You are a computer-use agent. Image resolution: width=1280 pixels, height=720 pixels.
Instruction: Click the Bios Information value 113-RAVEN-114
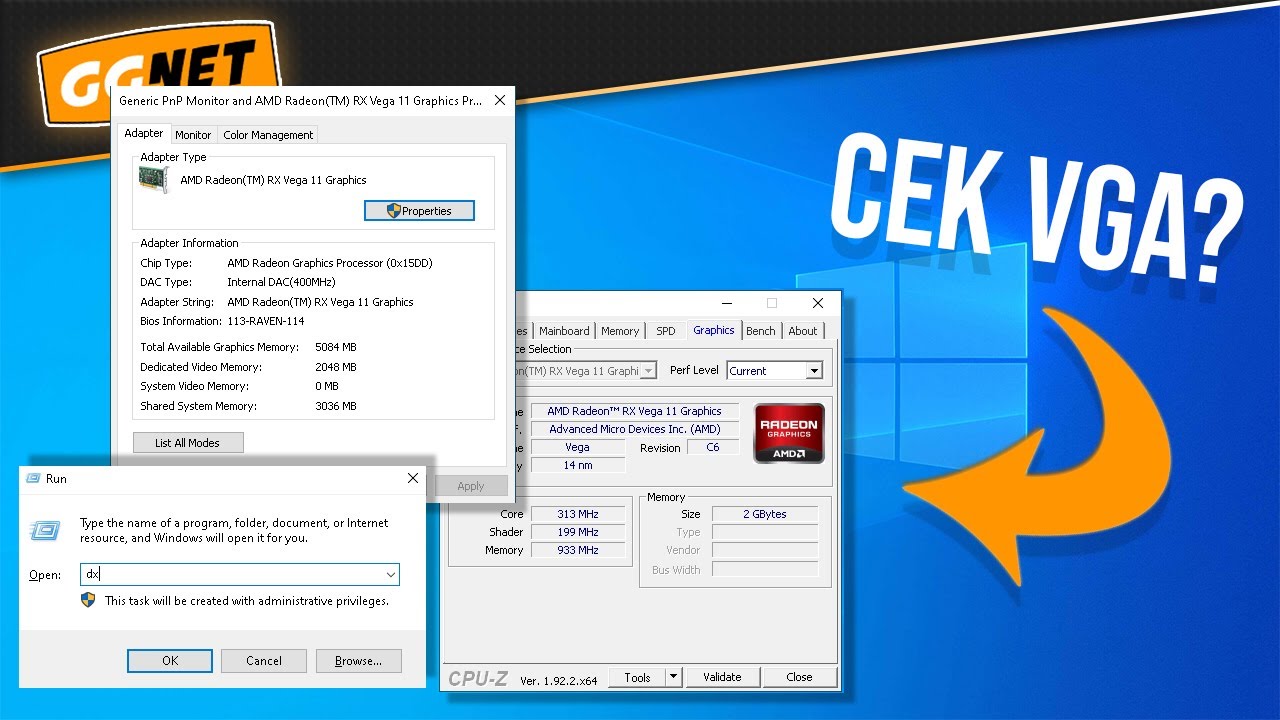266,321
